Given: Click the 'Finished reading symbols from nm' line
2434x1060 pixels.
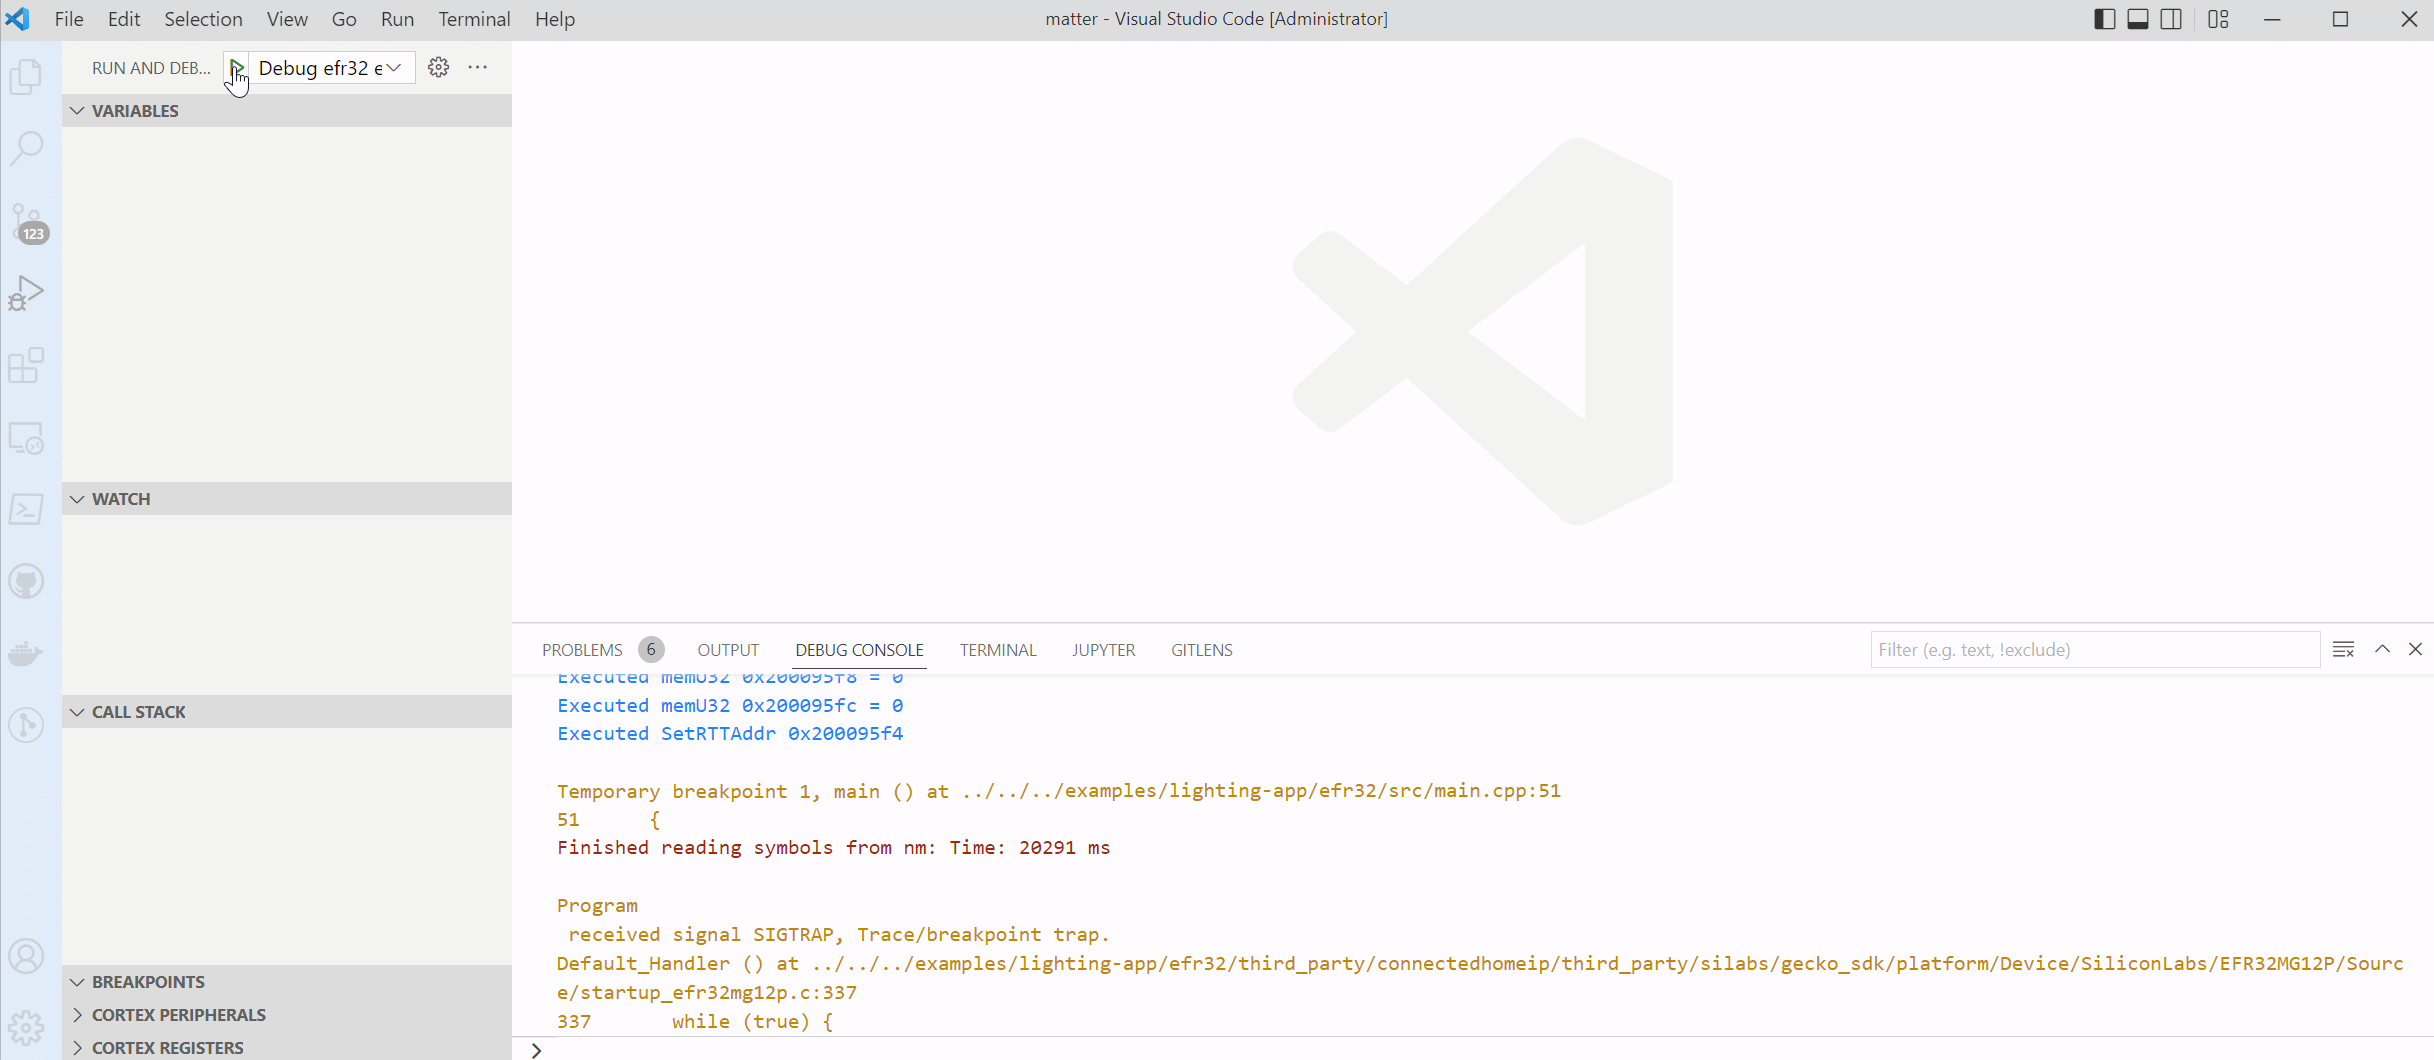Looking at the screenshot, I should point(834,848).
